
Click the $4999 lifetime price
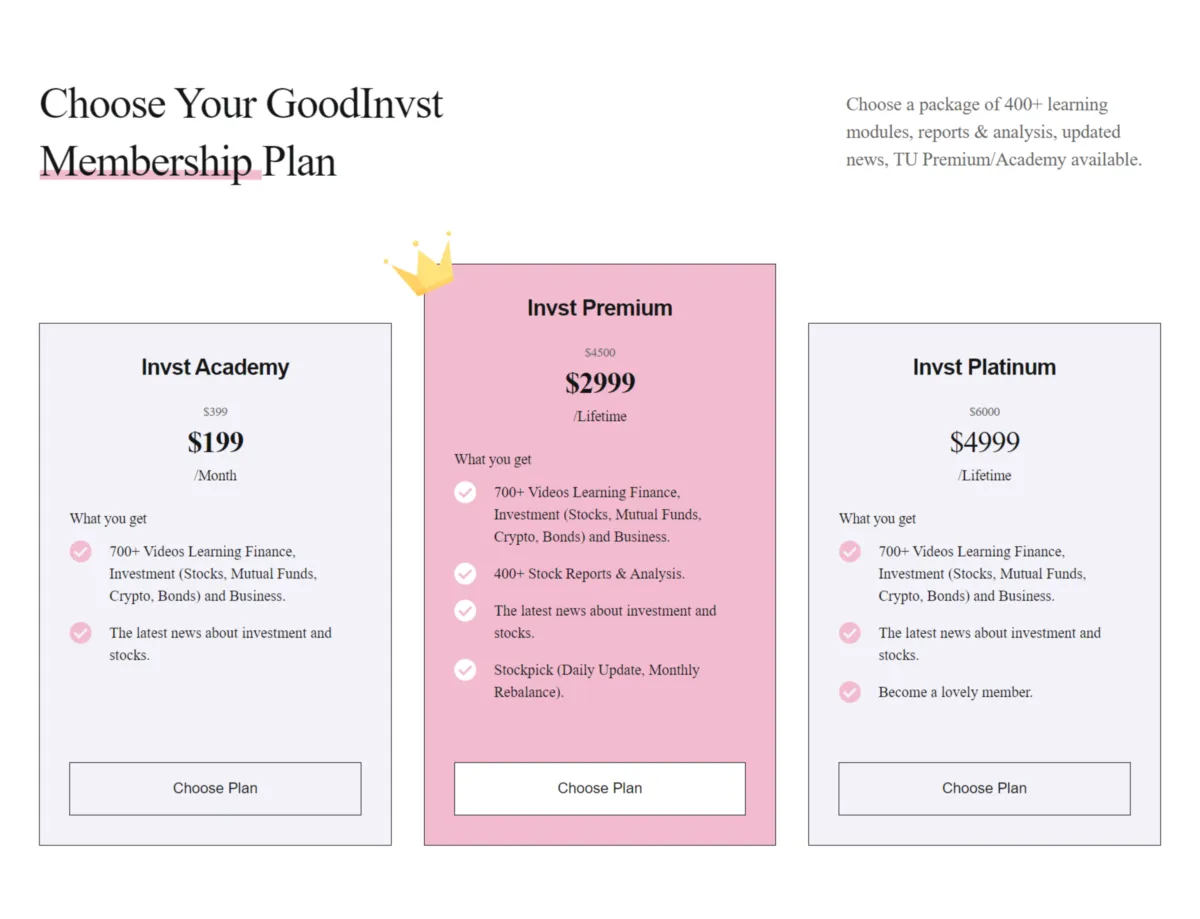(984, 442)
